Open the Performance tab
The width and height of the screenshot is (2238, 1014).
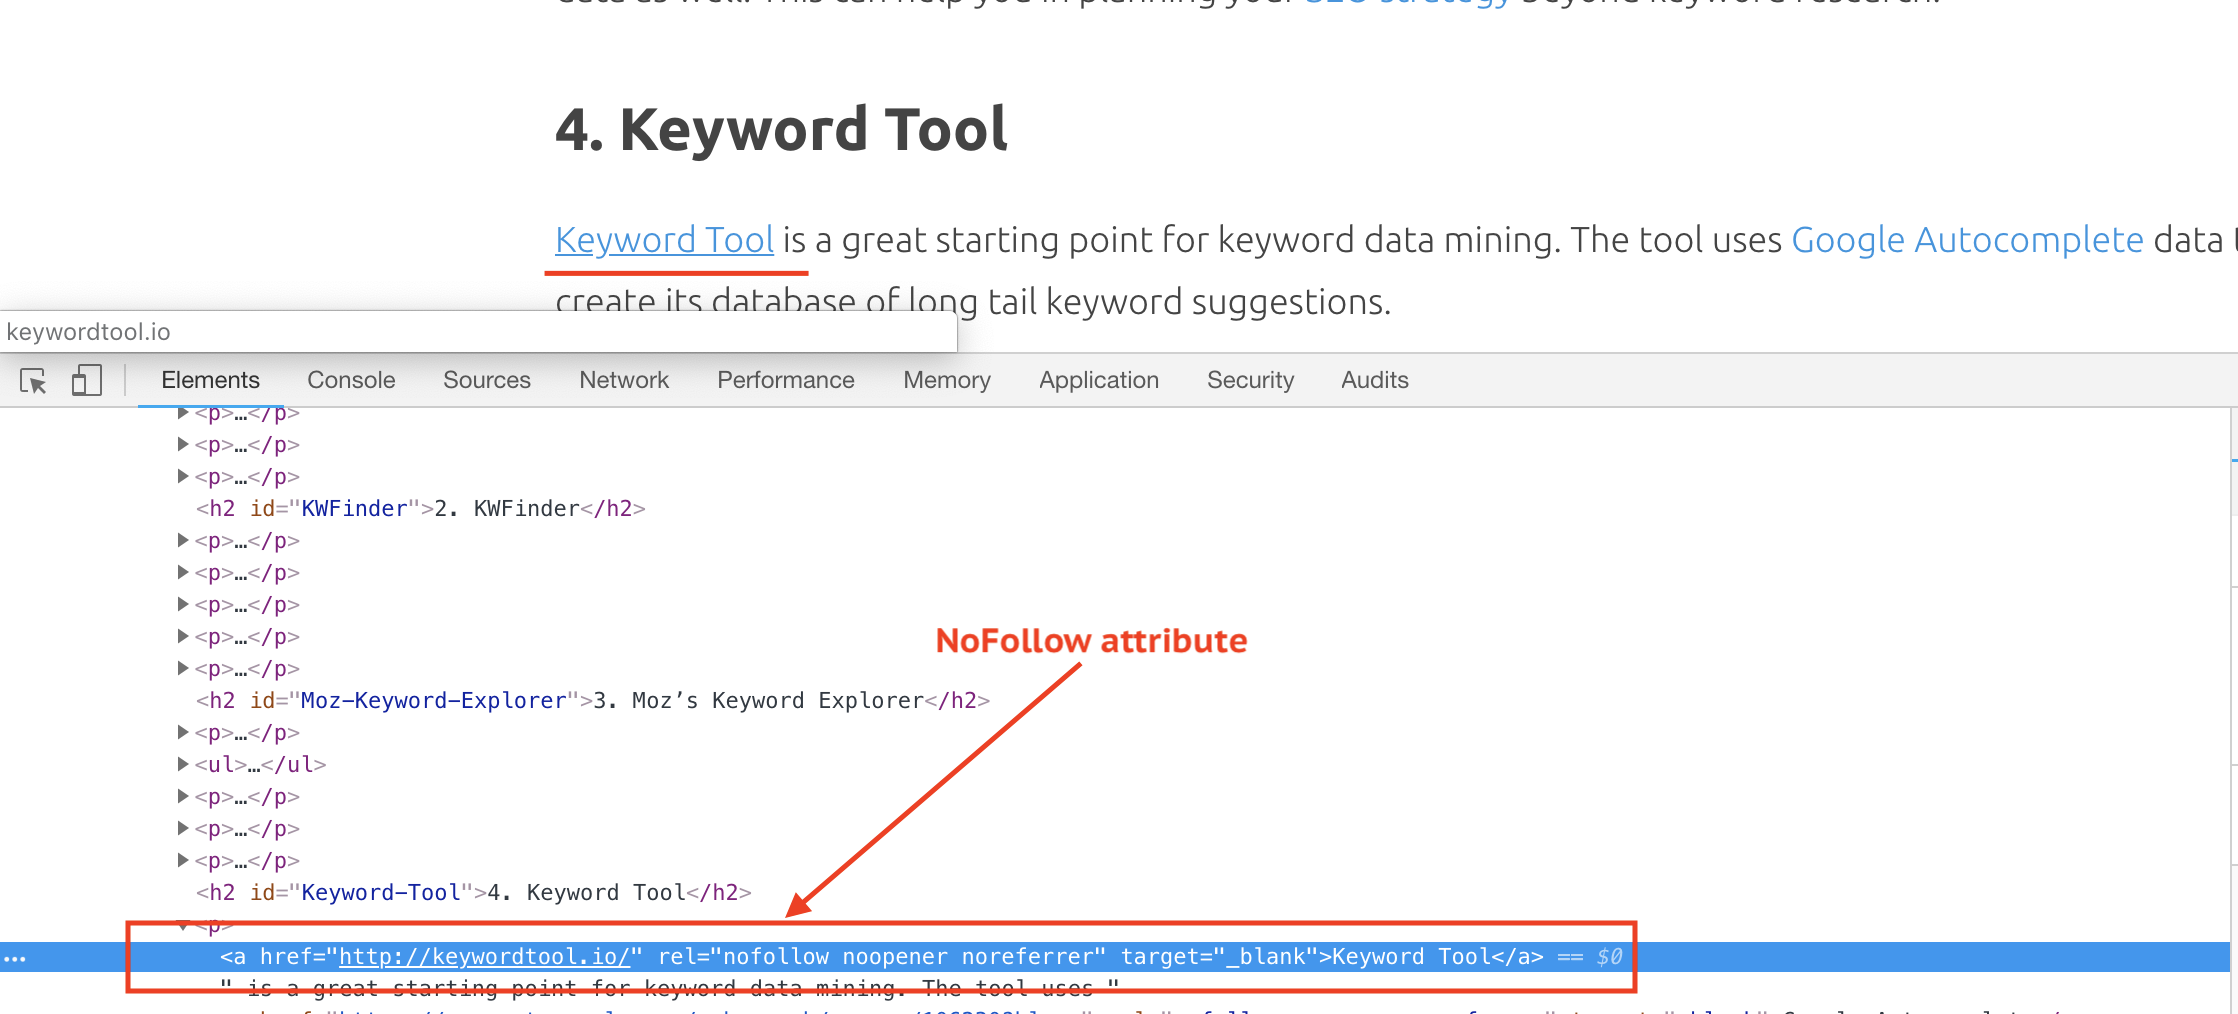click(x=786, y=380)
